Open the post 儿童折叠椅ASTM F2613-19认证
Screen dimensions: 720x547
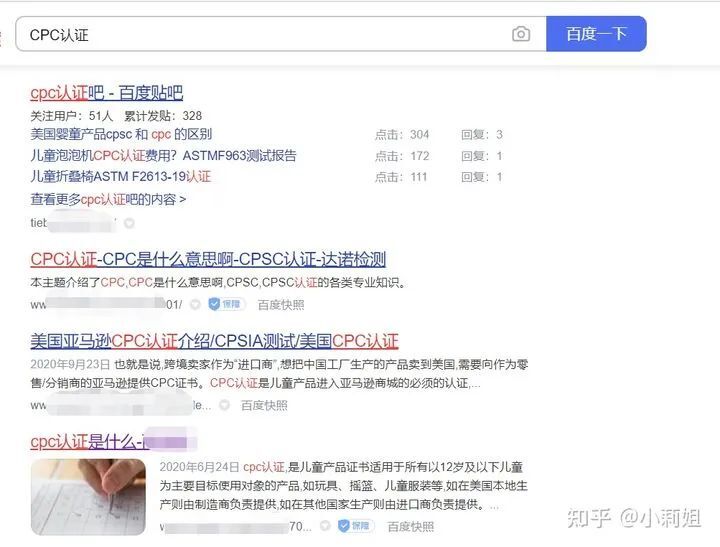[120, 177]
